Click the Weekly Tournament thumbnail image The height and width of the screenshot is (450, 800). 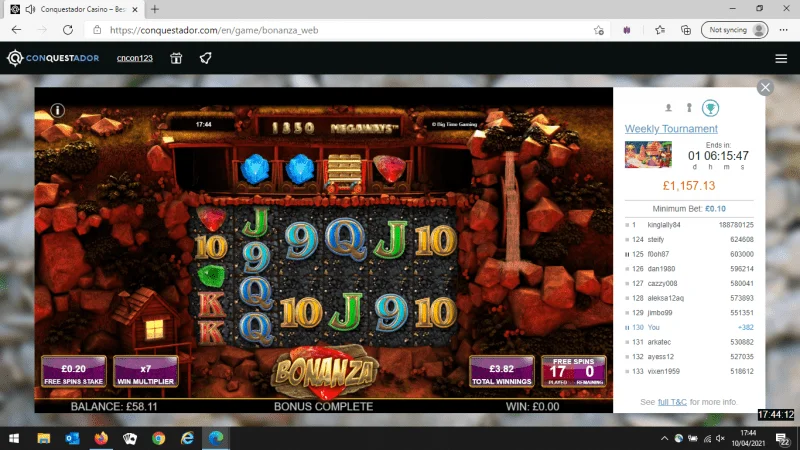pyautogui.click(x=648, y=155)
